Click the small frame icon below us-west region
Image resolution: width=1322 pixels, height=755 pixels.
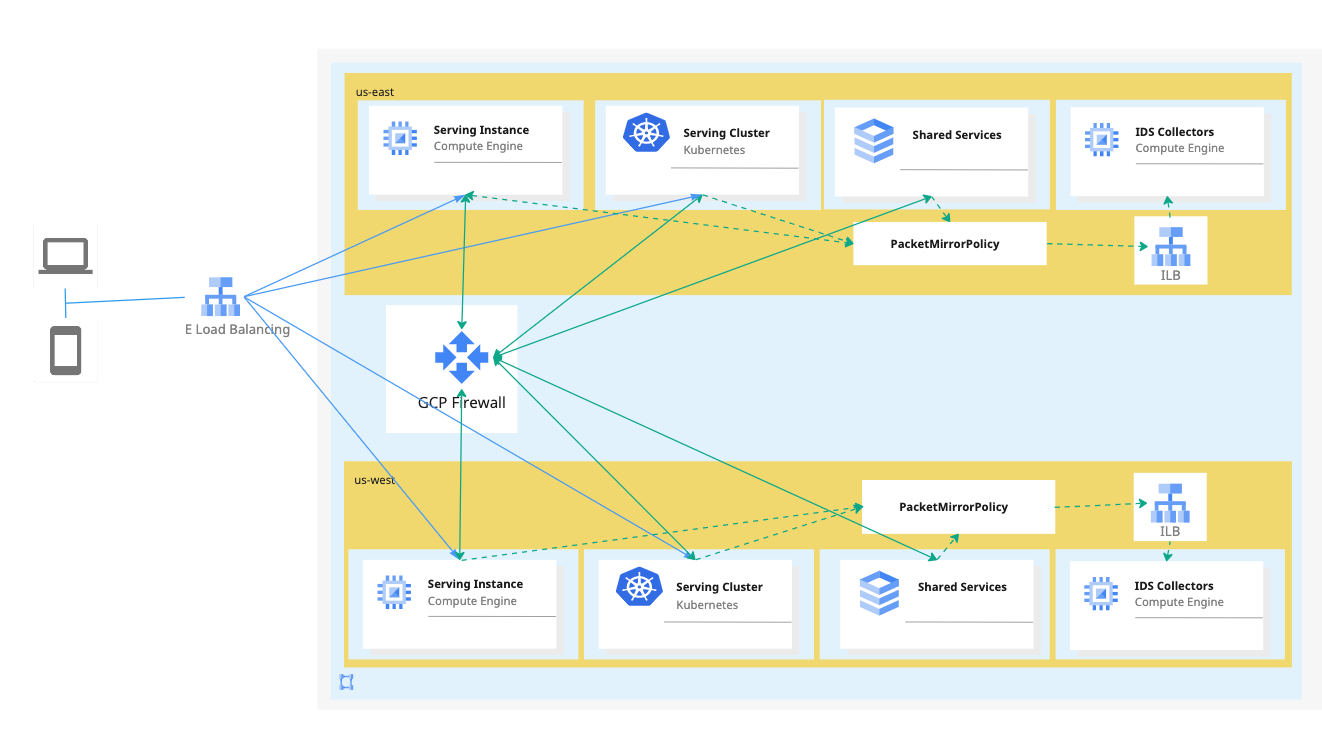click(x=346, y=682)
